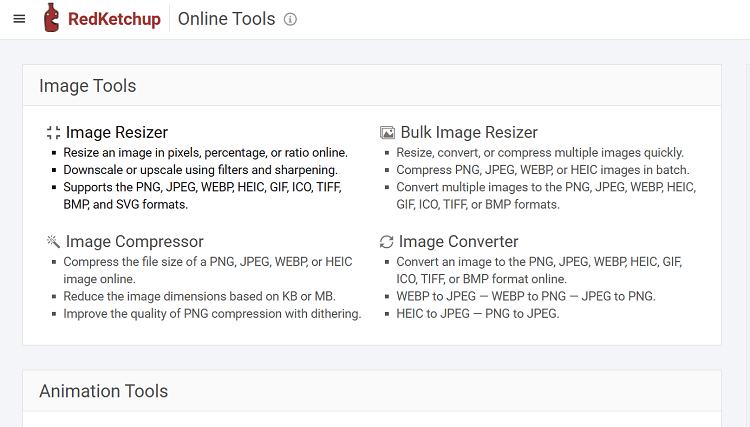The image size is (750, 427).
Task: Click the Image Resizer crop-corners icon
Action: click(x=54, y=132)
